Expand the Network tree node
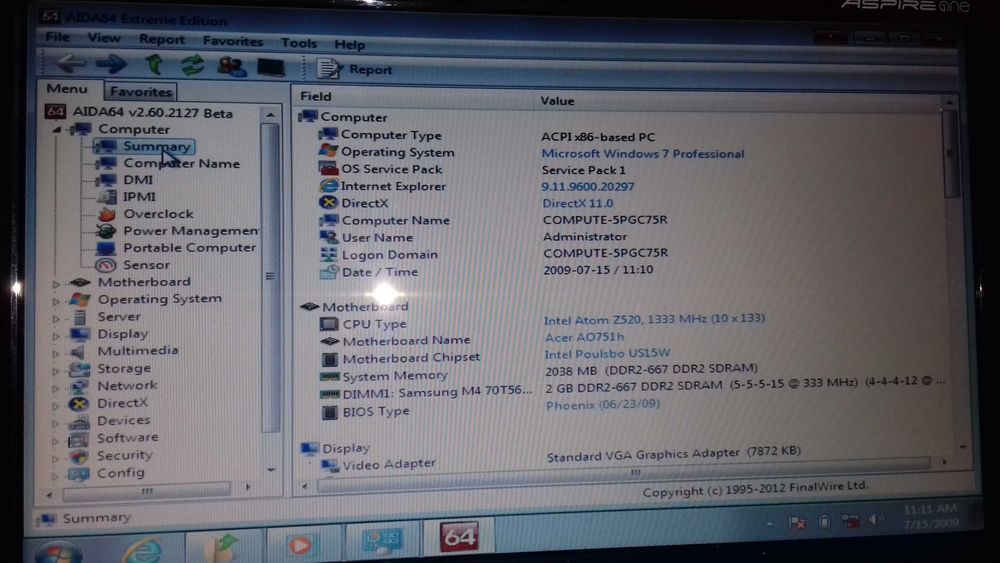The height and width of the screenshot is (563, 1000). tap(56, 388)
